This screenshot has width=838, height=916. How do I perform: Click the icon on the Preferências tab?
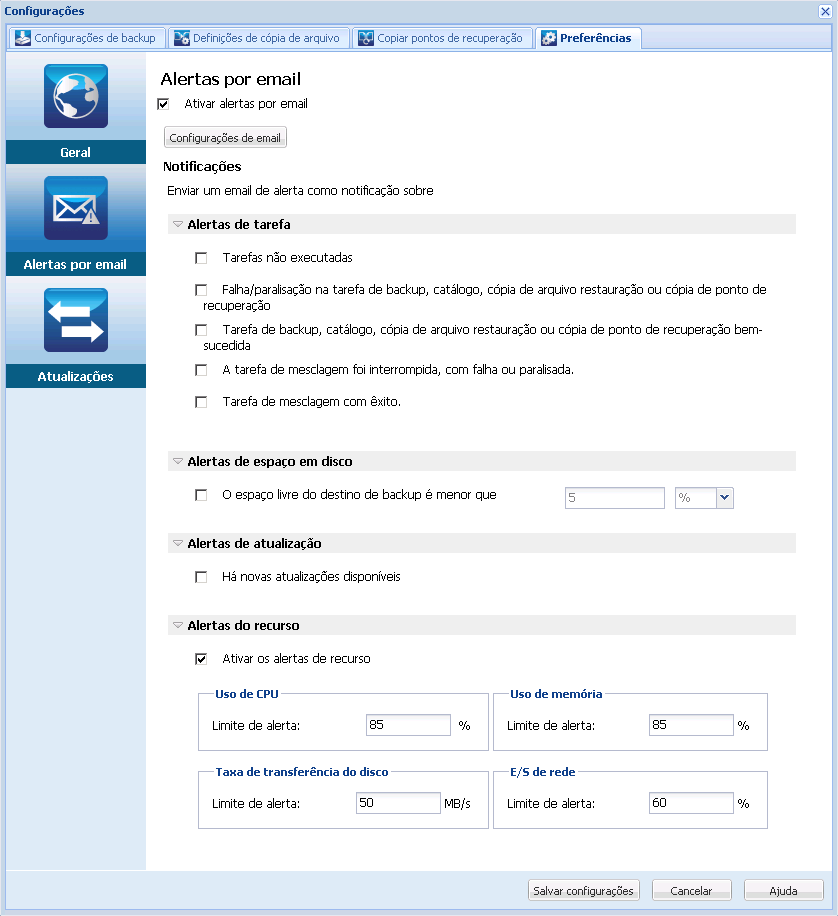(547, 37)
